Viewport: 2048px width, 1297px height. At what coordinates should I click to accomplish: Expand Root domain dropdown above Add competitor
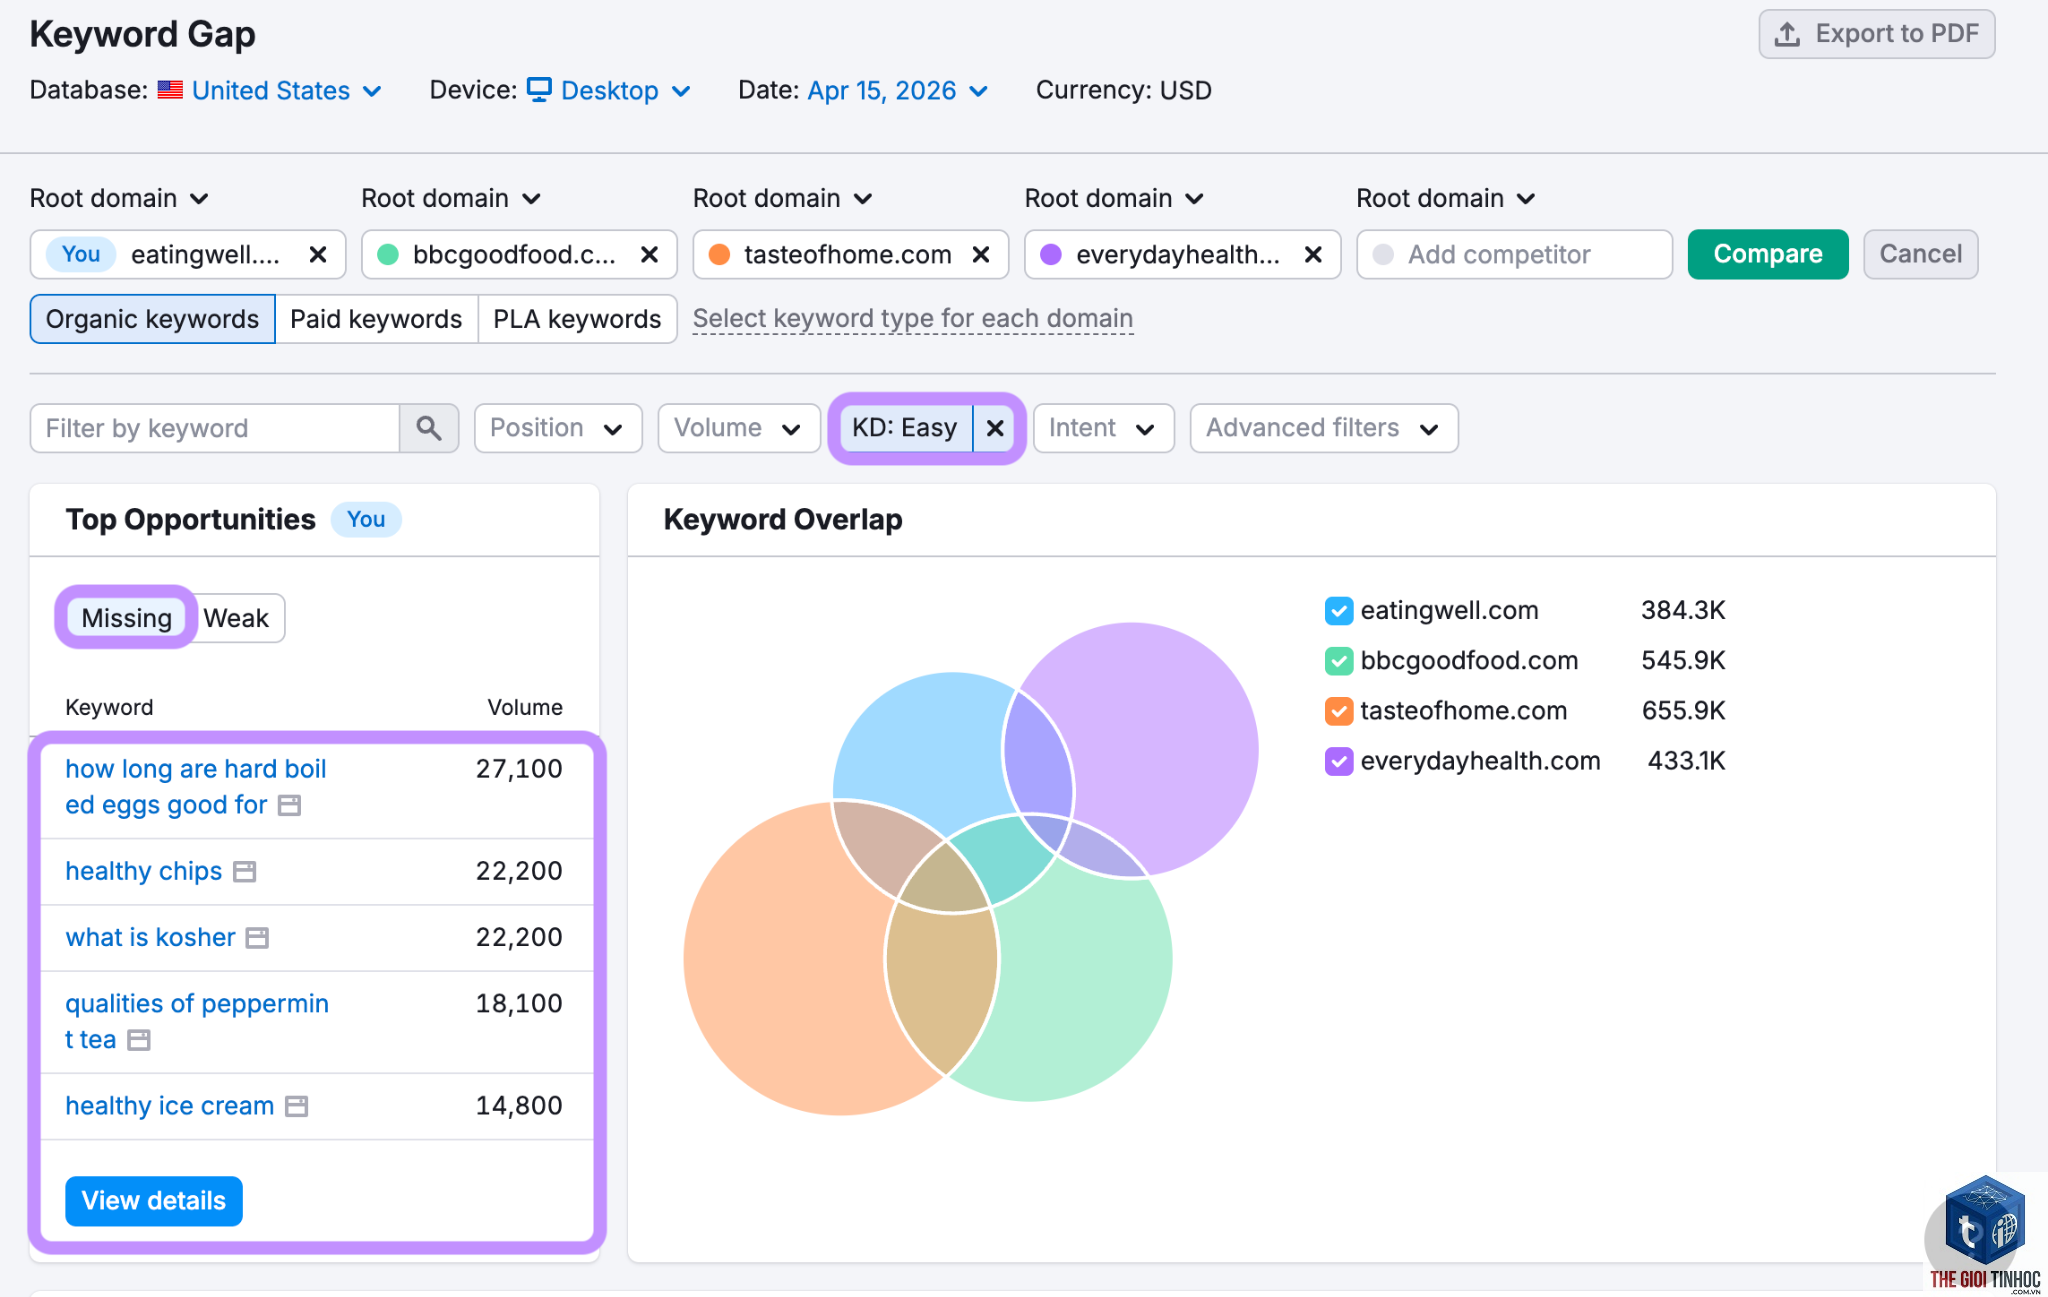[x=1446, y=198]
